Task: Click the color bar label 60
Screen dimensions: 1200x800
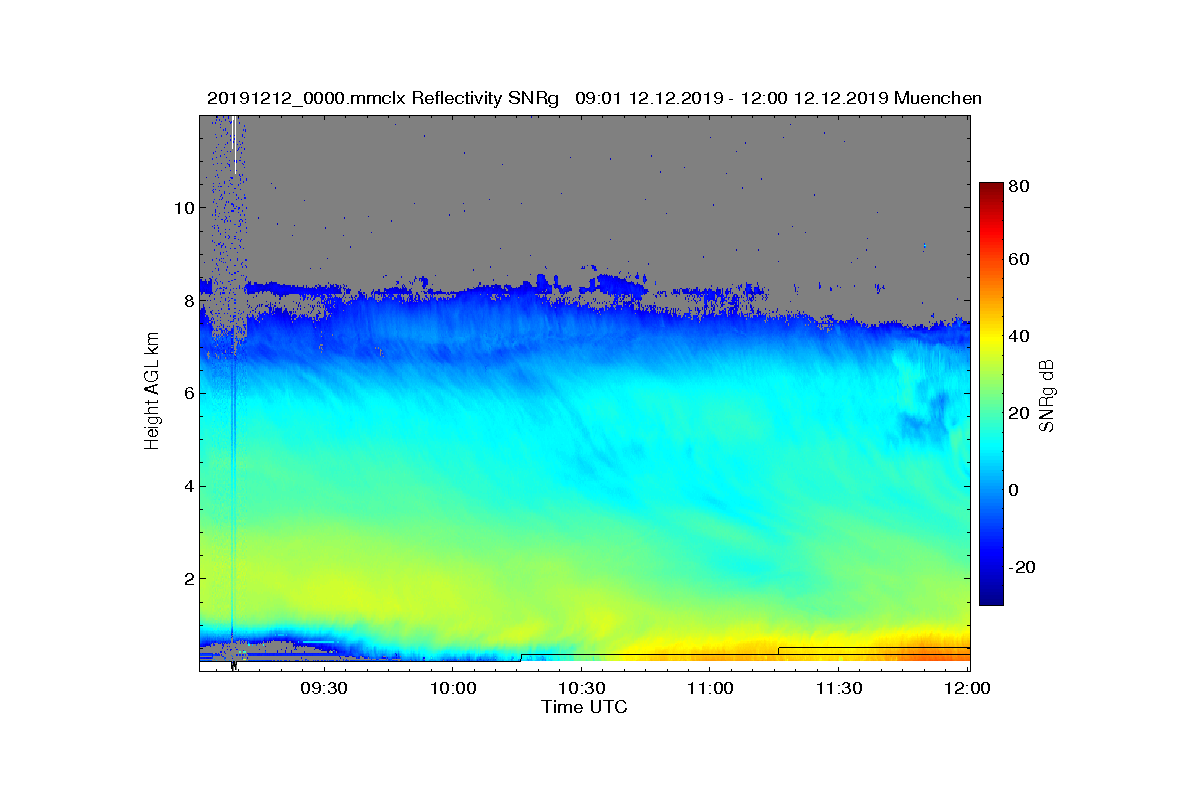Action: [x=1019, y=260]
